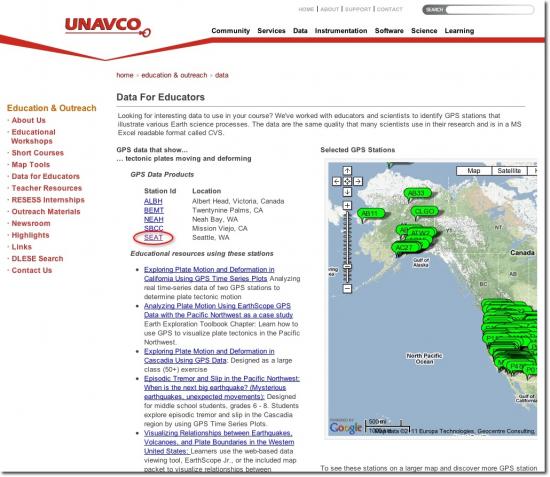
Task: Open the Software menu
Action: [x=389, y=31]
